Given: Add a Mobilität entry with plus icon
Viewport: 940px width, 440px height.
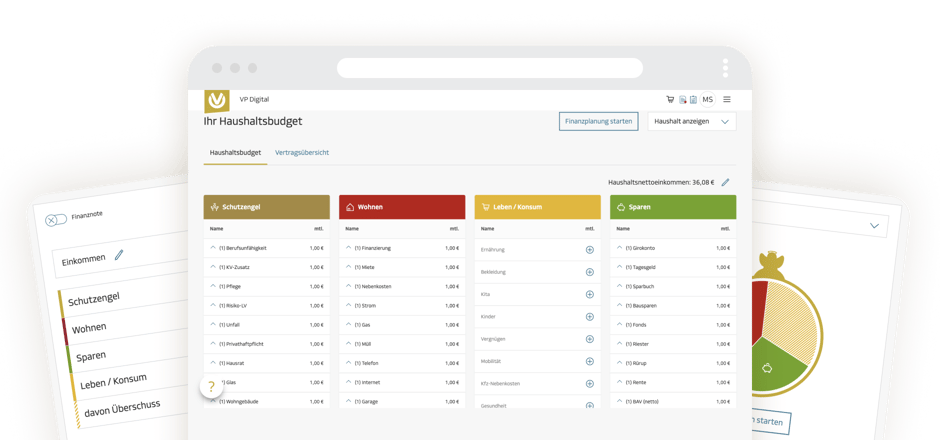Looking at the screenshot, I should click(x=589, y=361).
